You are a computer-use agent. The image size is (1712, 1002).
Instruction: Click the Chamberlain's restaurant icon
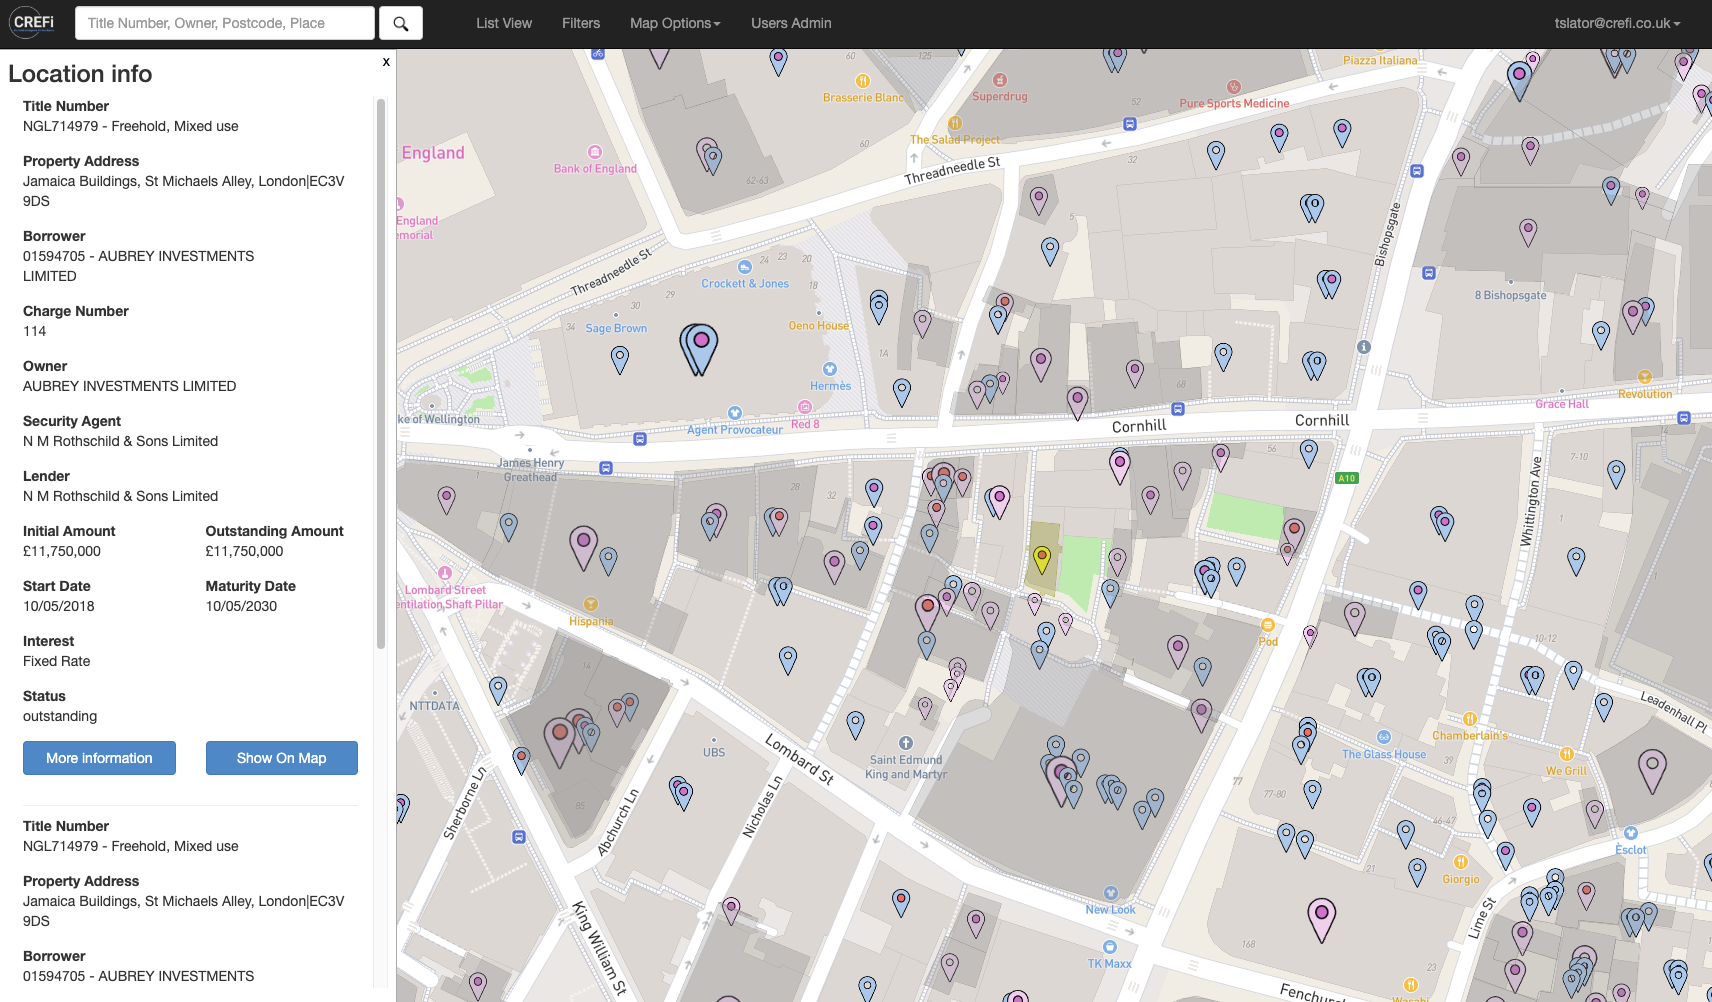(x=1470, y=719)
